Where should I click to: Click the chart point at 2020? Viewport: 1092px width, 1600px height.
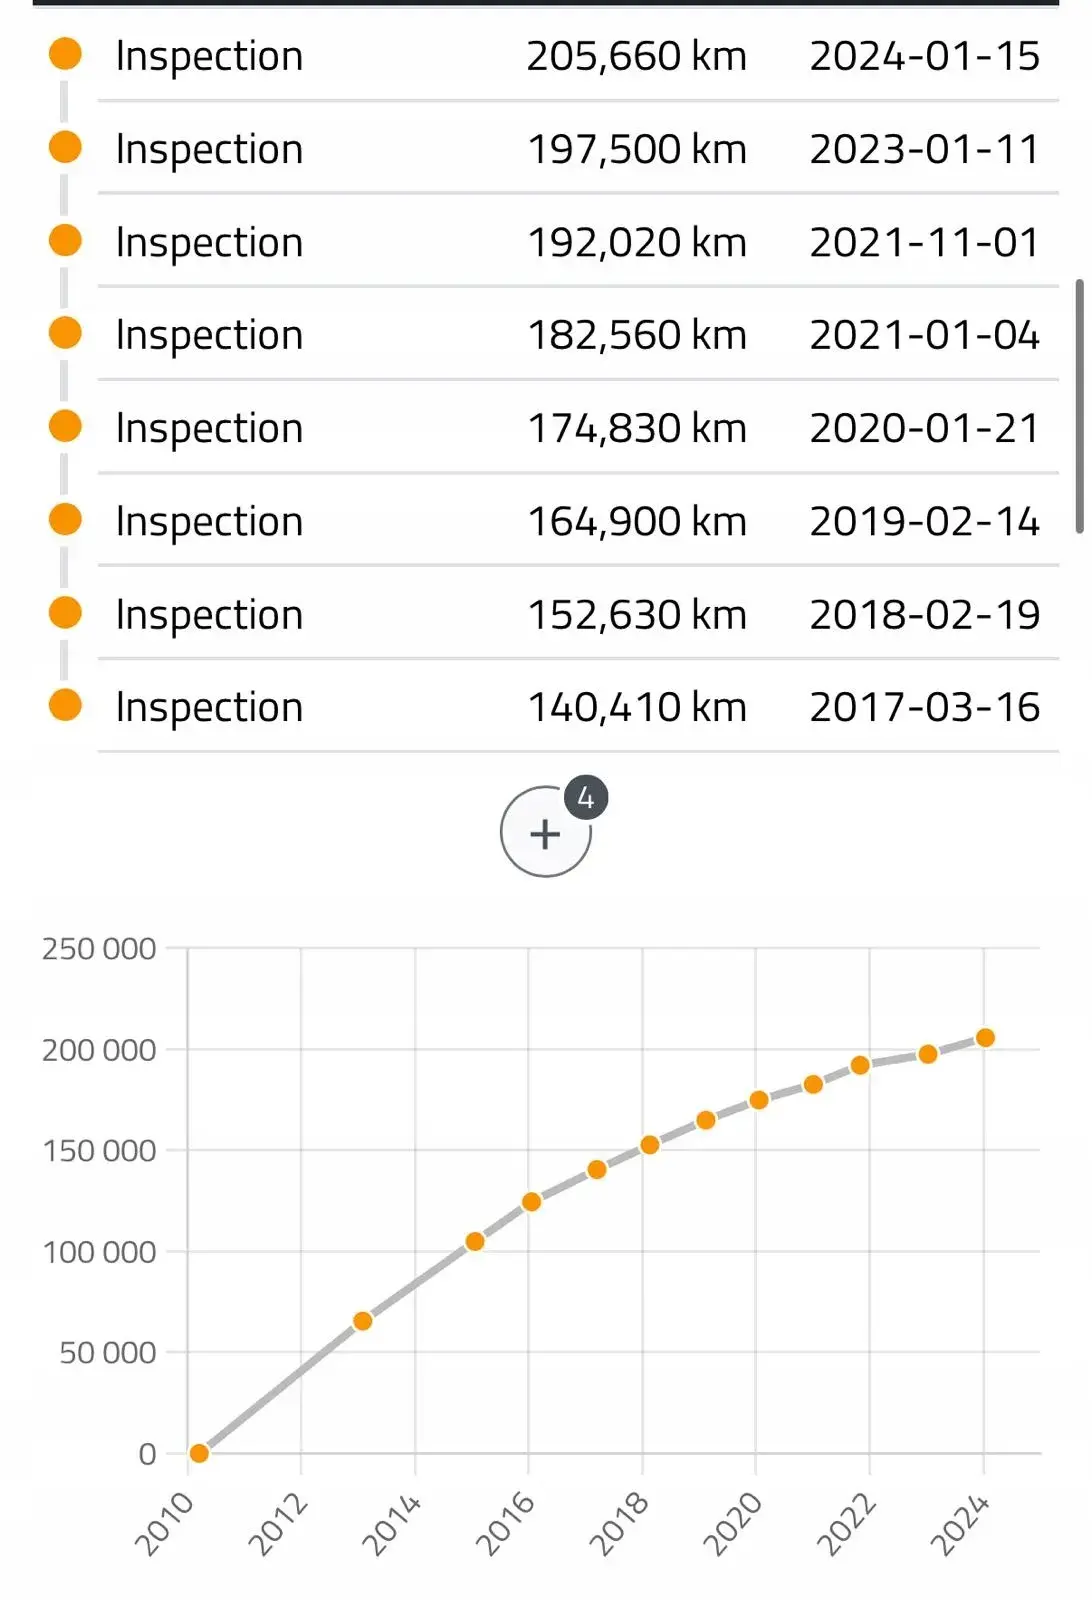(x=759, y=1100)
